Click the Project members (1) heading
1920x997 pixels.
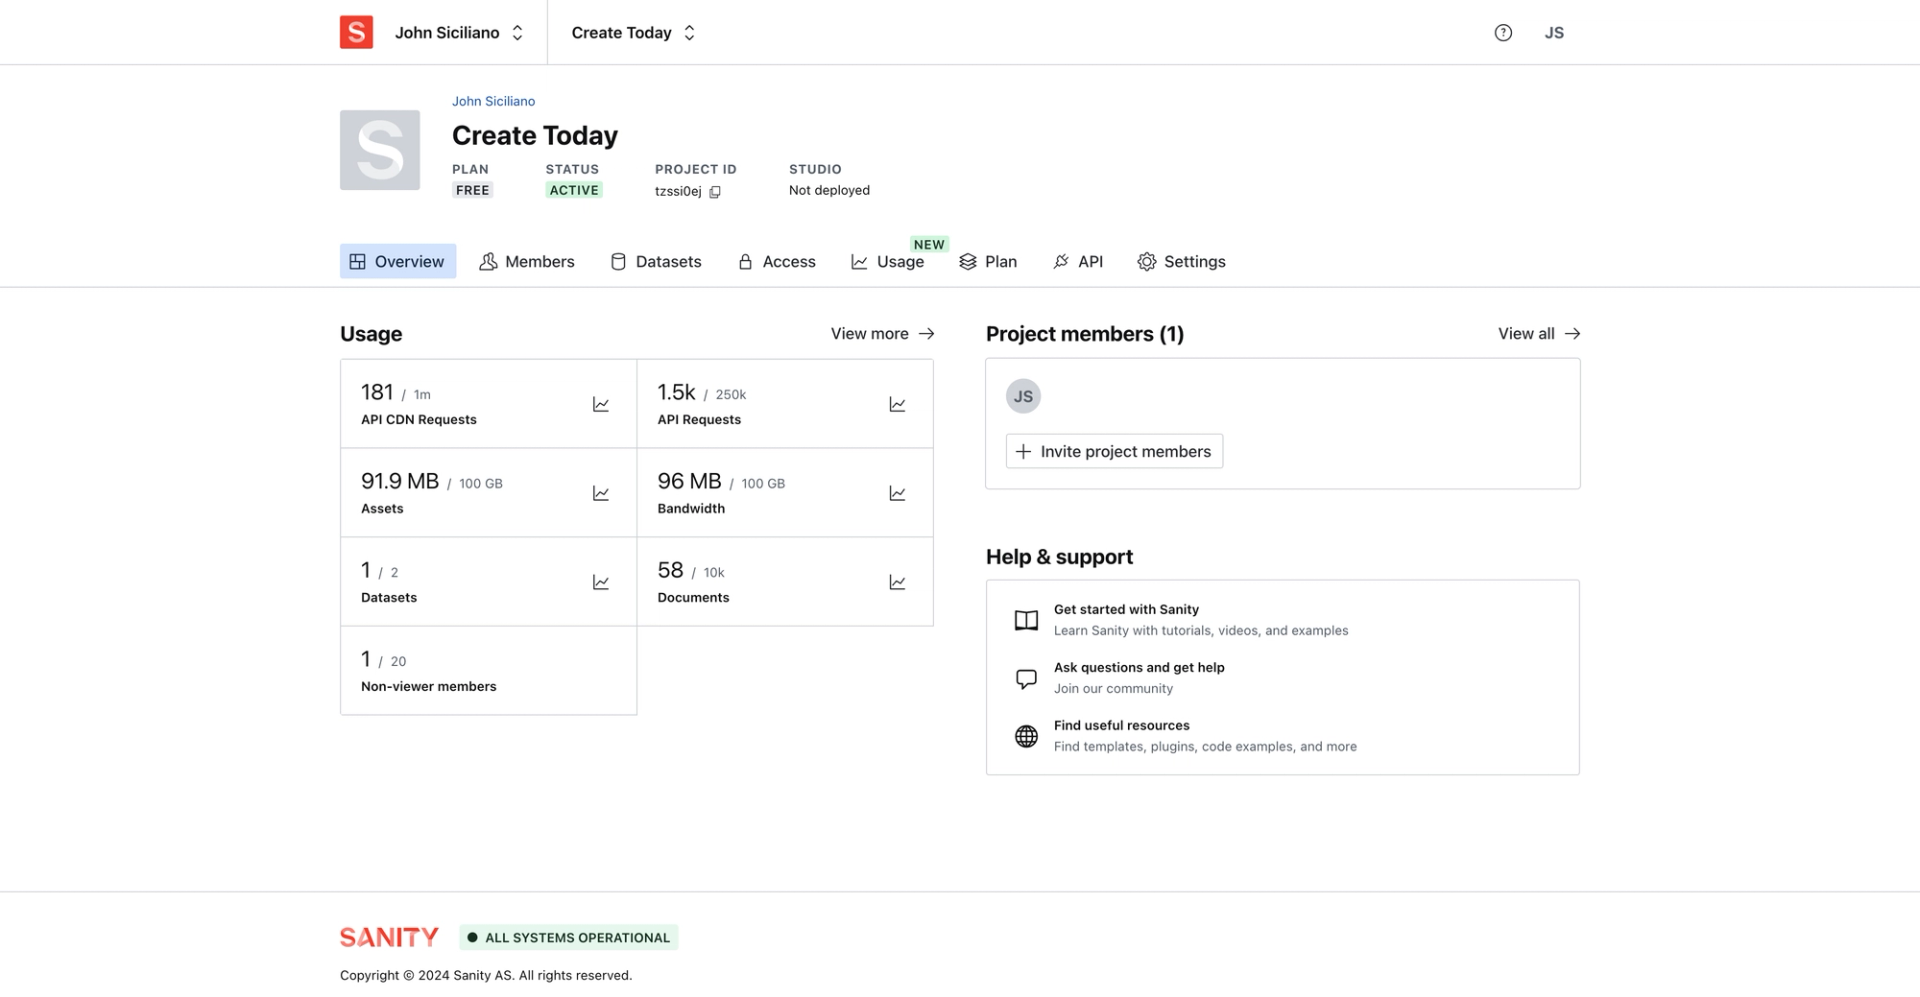coord(1085,334)
